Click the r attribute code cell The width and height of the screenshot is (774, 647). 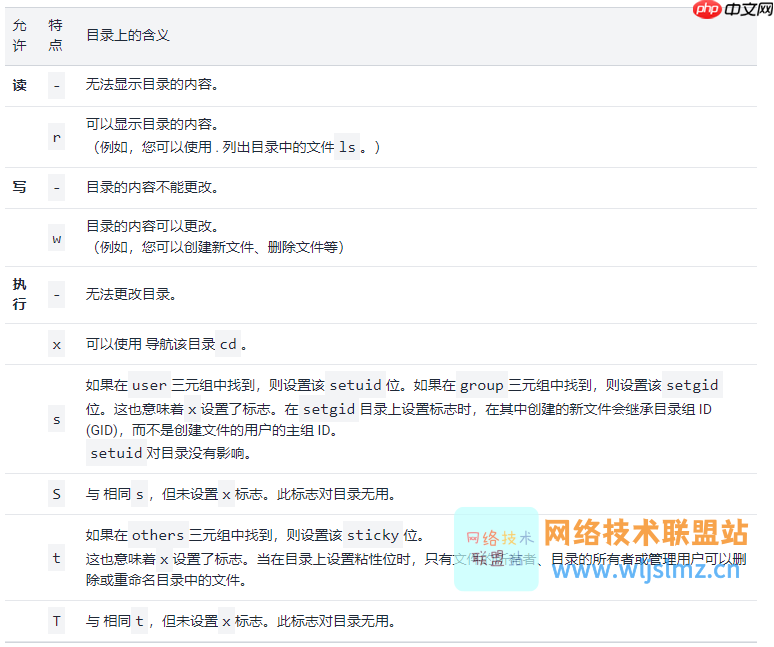56,137
